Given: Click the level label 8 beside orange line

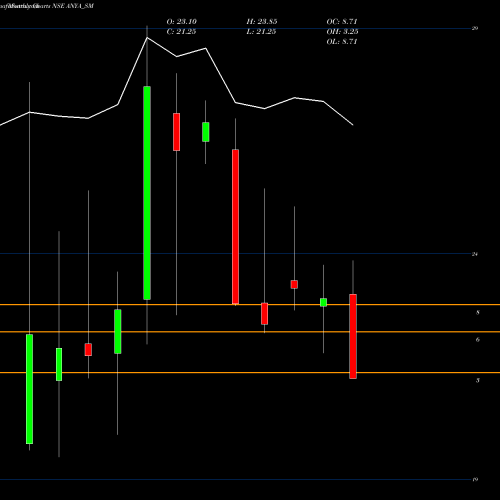Looking at the screenshot, I should pos(478,313).
